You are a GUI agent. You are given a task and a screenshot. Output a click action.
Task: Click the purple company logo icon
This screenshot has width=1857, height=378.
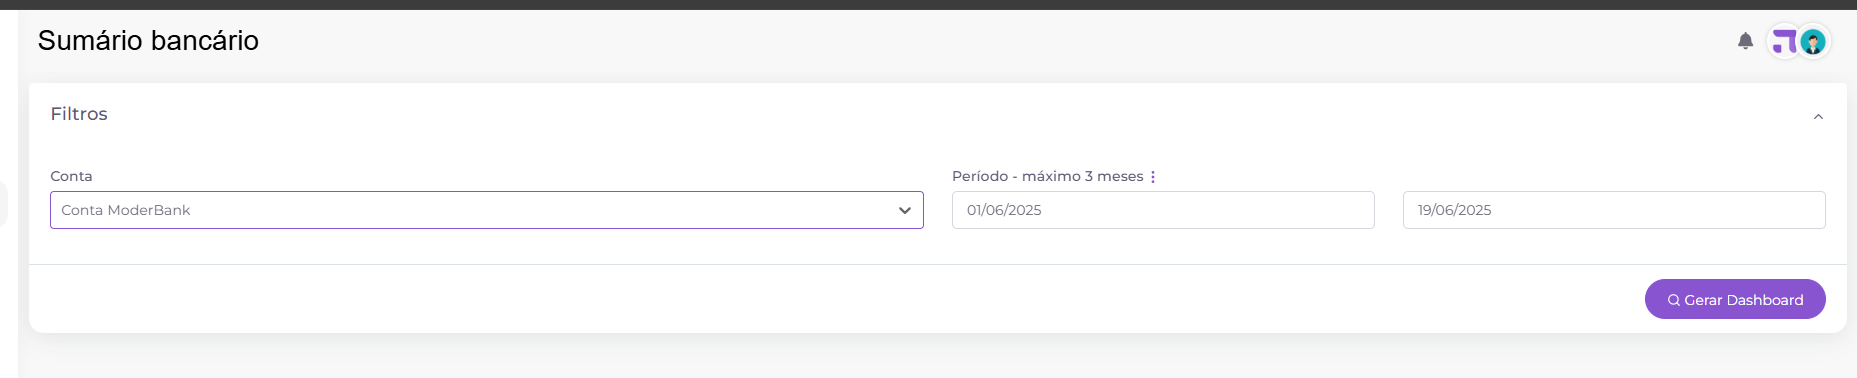[x=1784, y=42]
